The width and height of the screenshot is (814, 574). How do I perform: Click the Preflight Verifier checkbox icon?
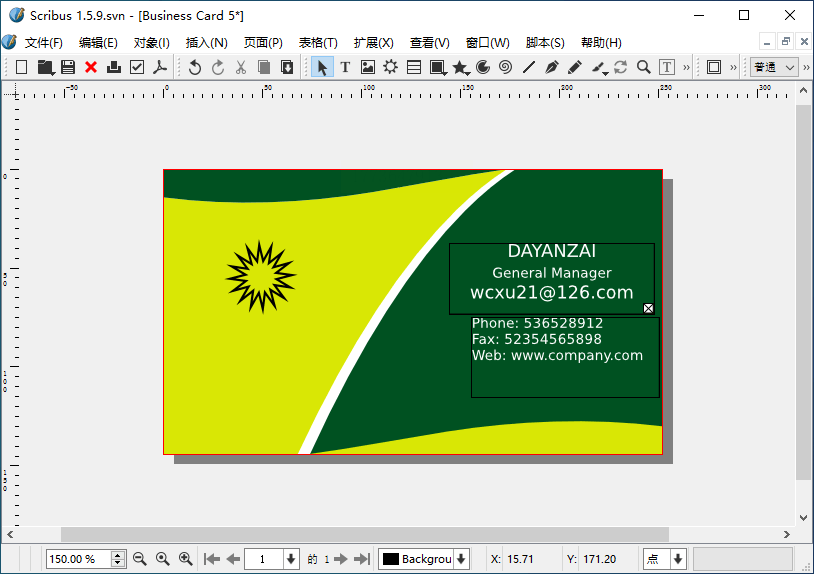(137, 67)
